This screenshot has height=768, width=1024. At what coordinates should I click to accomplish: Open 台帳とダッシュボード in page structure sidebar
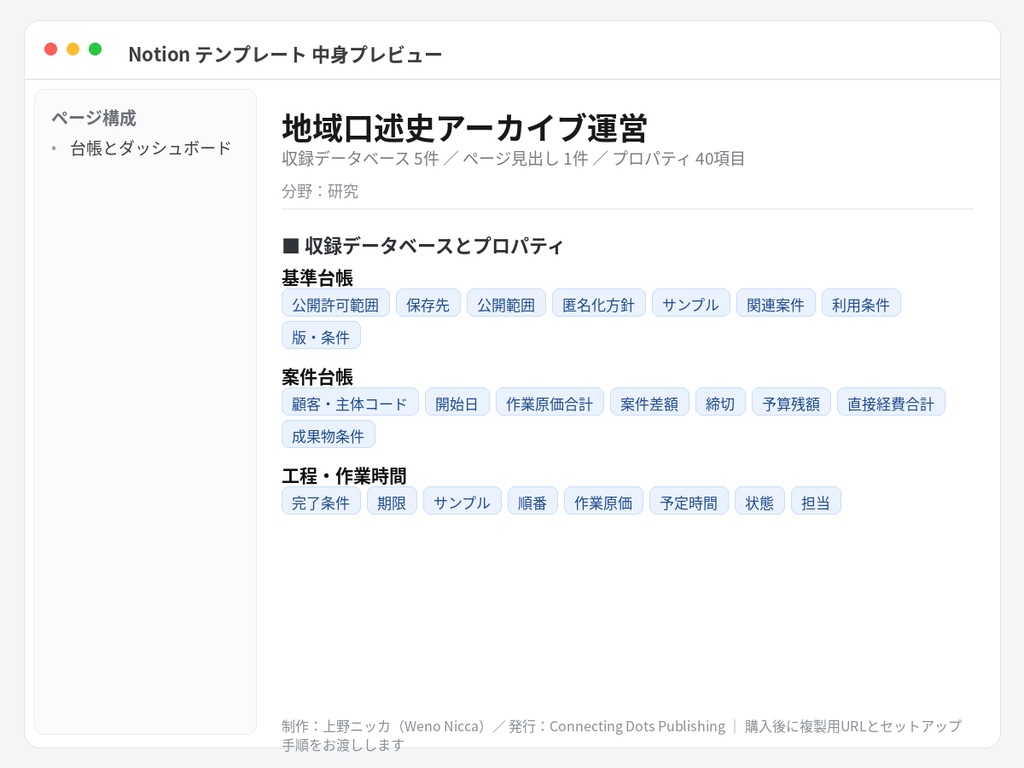pos(151,148)
